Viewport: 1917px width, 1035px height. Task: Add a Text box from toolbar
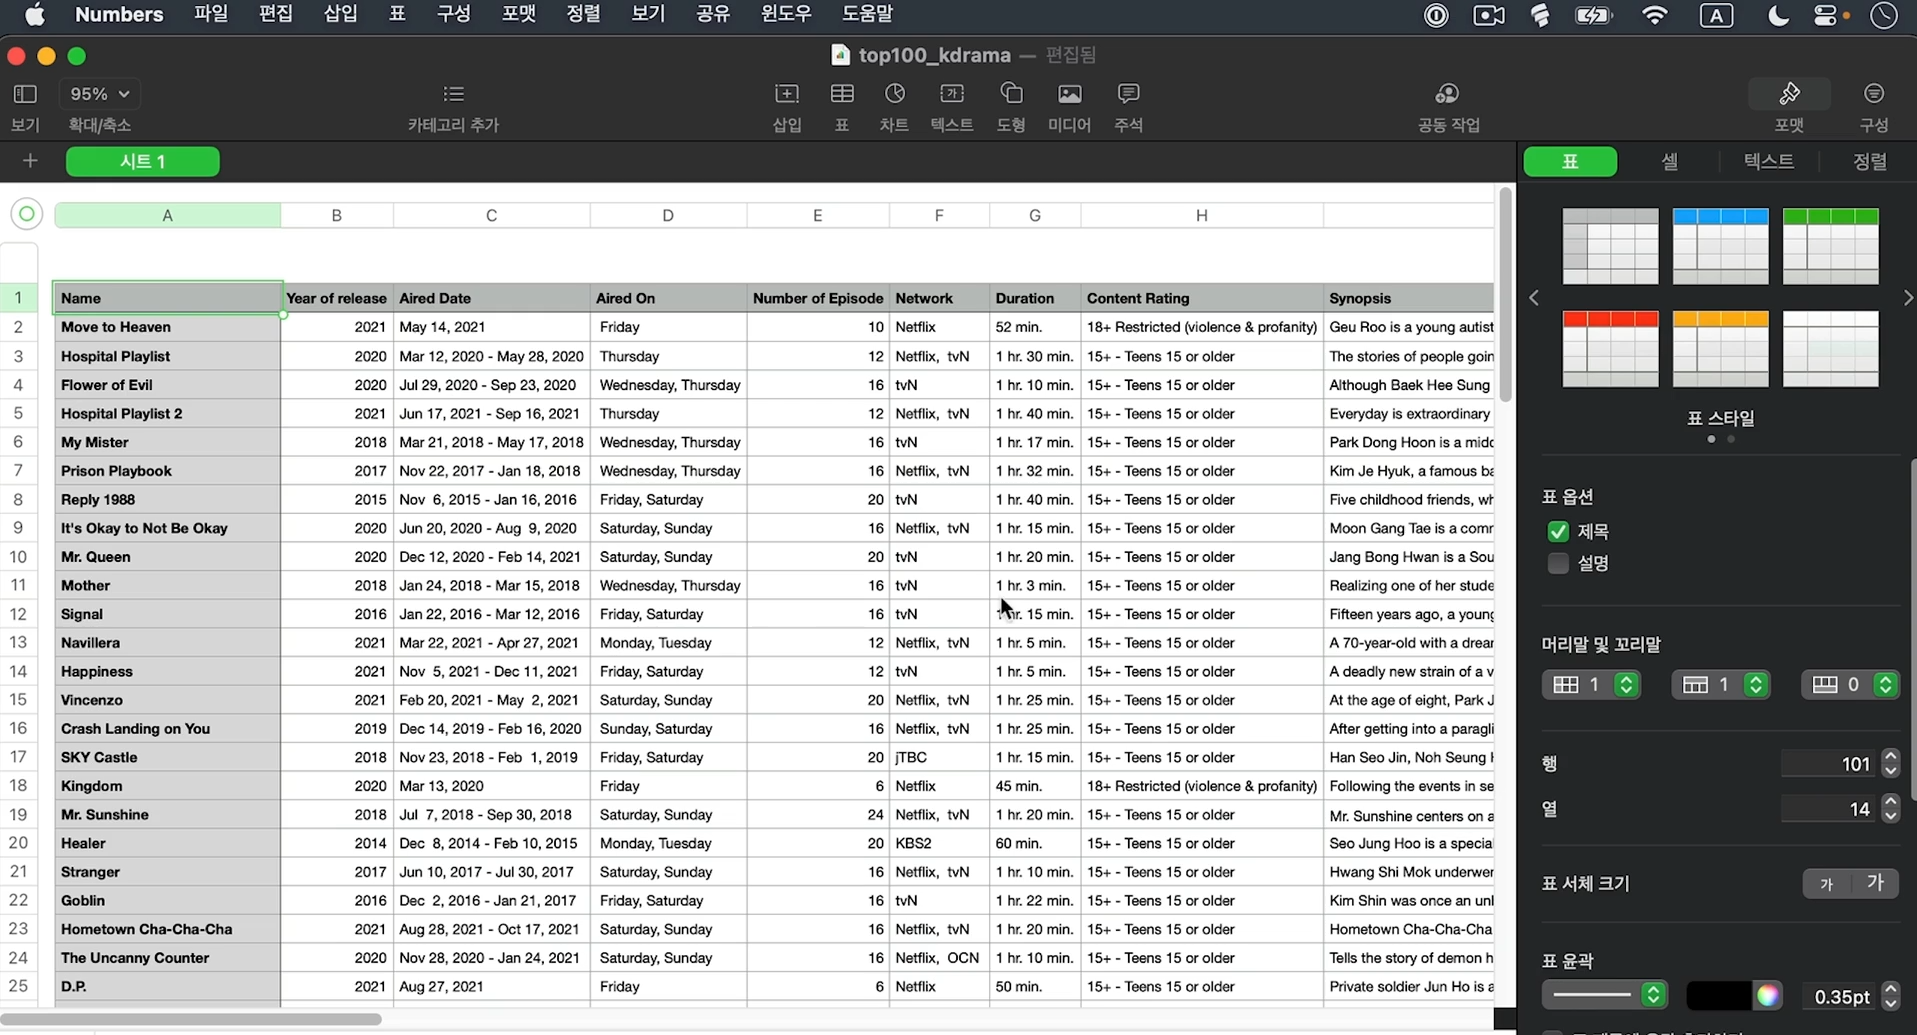(952, 94)
